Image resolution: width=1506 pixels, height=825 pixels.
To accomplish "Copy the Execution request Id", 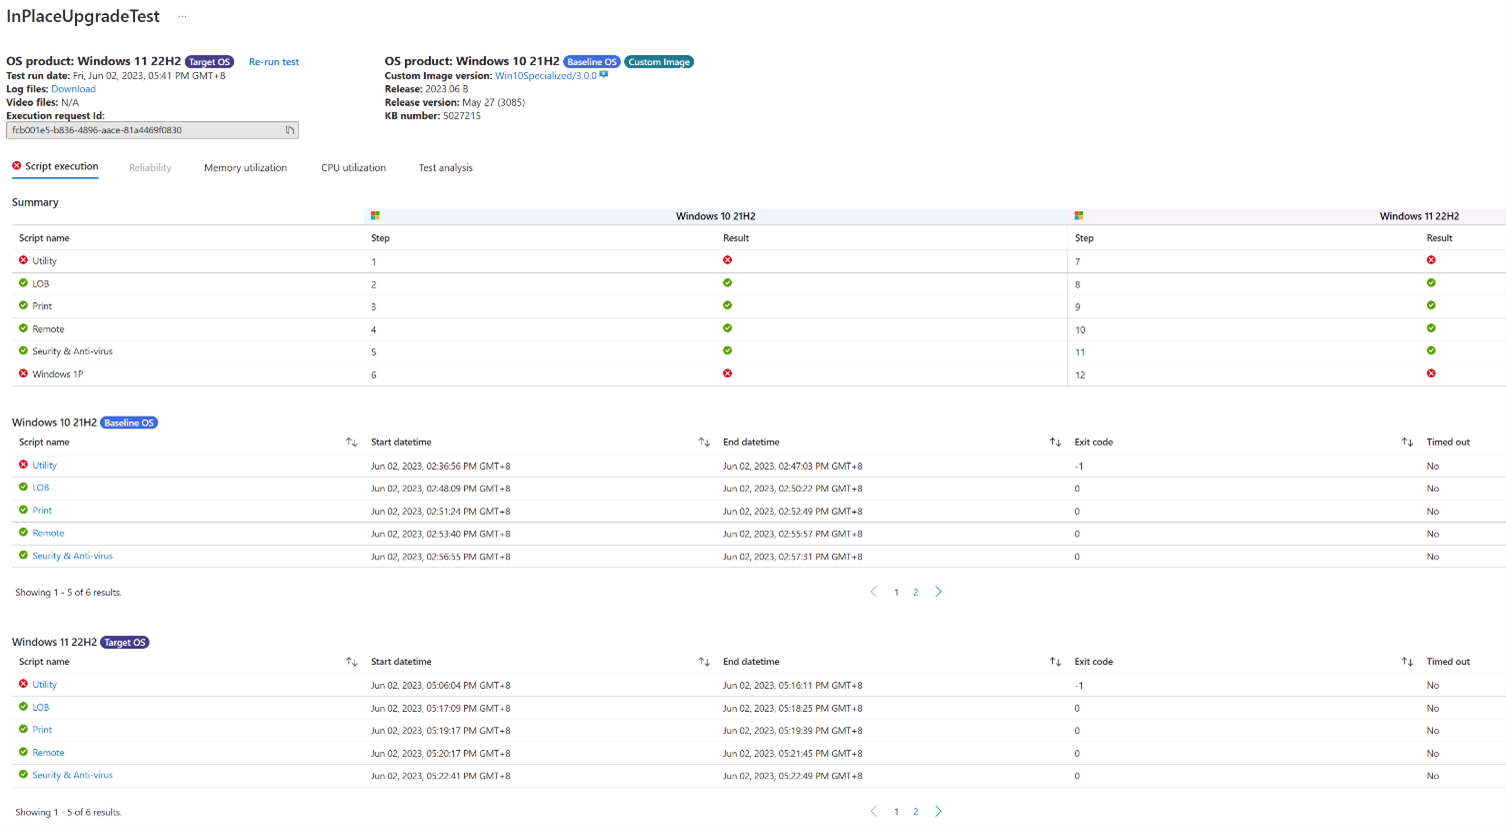I will [x=290, y=130].
